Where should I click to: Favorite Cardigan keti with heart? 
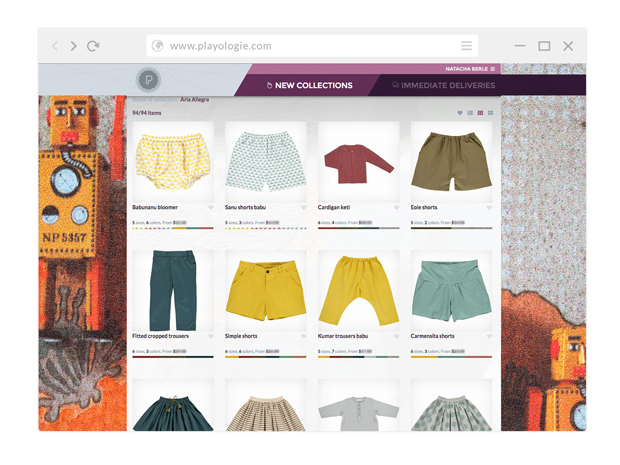397,208
